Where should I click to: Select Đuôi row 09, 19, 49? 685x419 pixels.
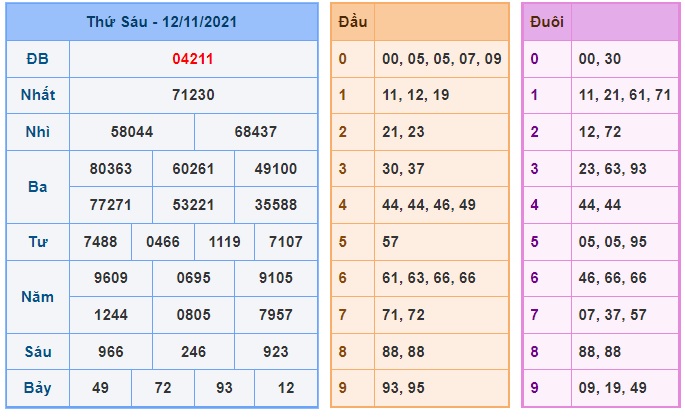click(x=612, y=388)
